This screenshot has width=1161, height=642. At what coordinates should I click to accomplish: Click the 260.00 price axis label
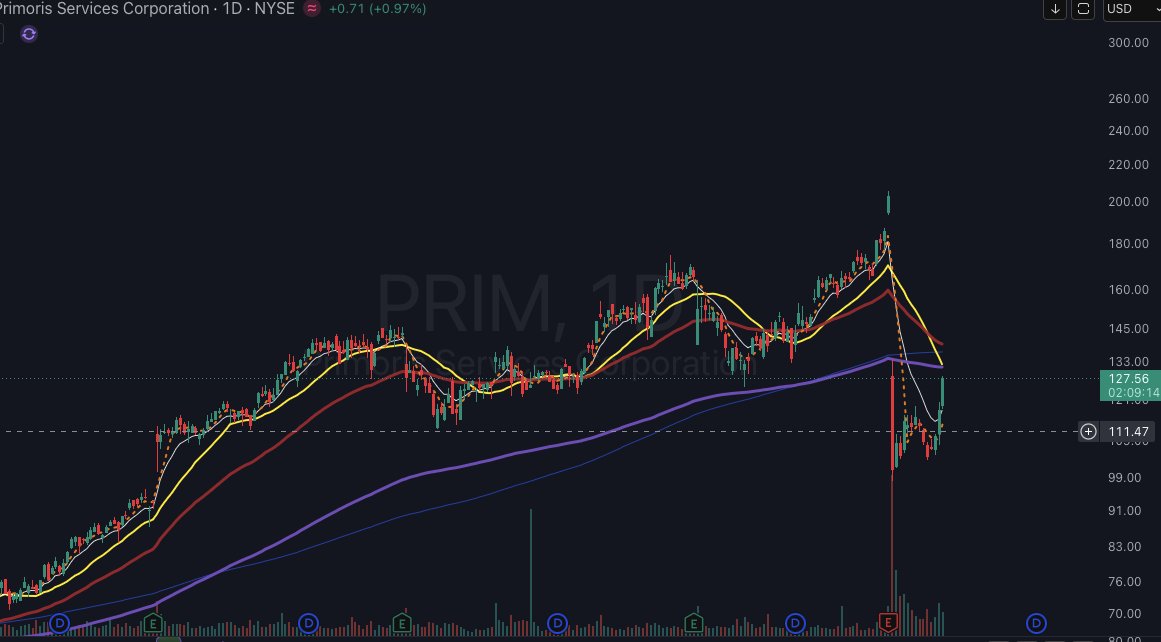click(1128, 98)
